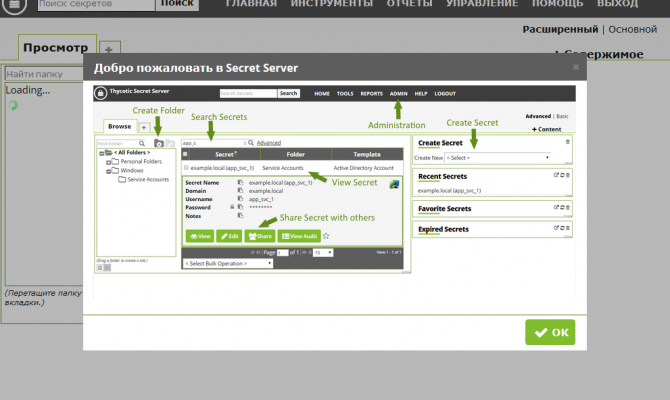The image size is (670, 400).
Task: Expand Windows folder node in tutorial image
Action: 109,171
